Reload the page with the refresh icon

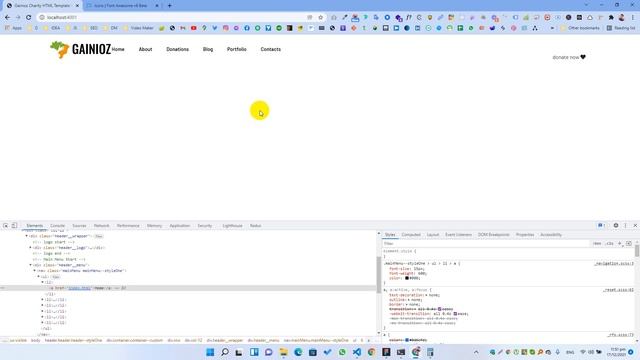[29, 18]
